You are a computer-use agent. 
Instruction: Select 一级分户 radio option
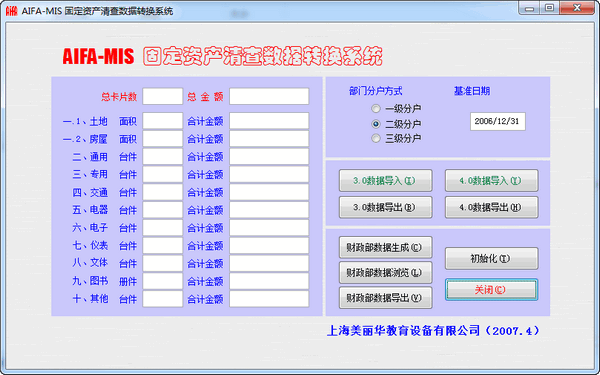coord(396,109)
